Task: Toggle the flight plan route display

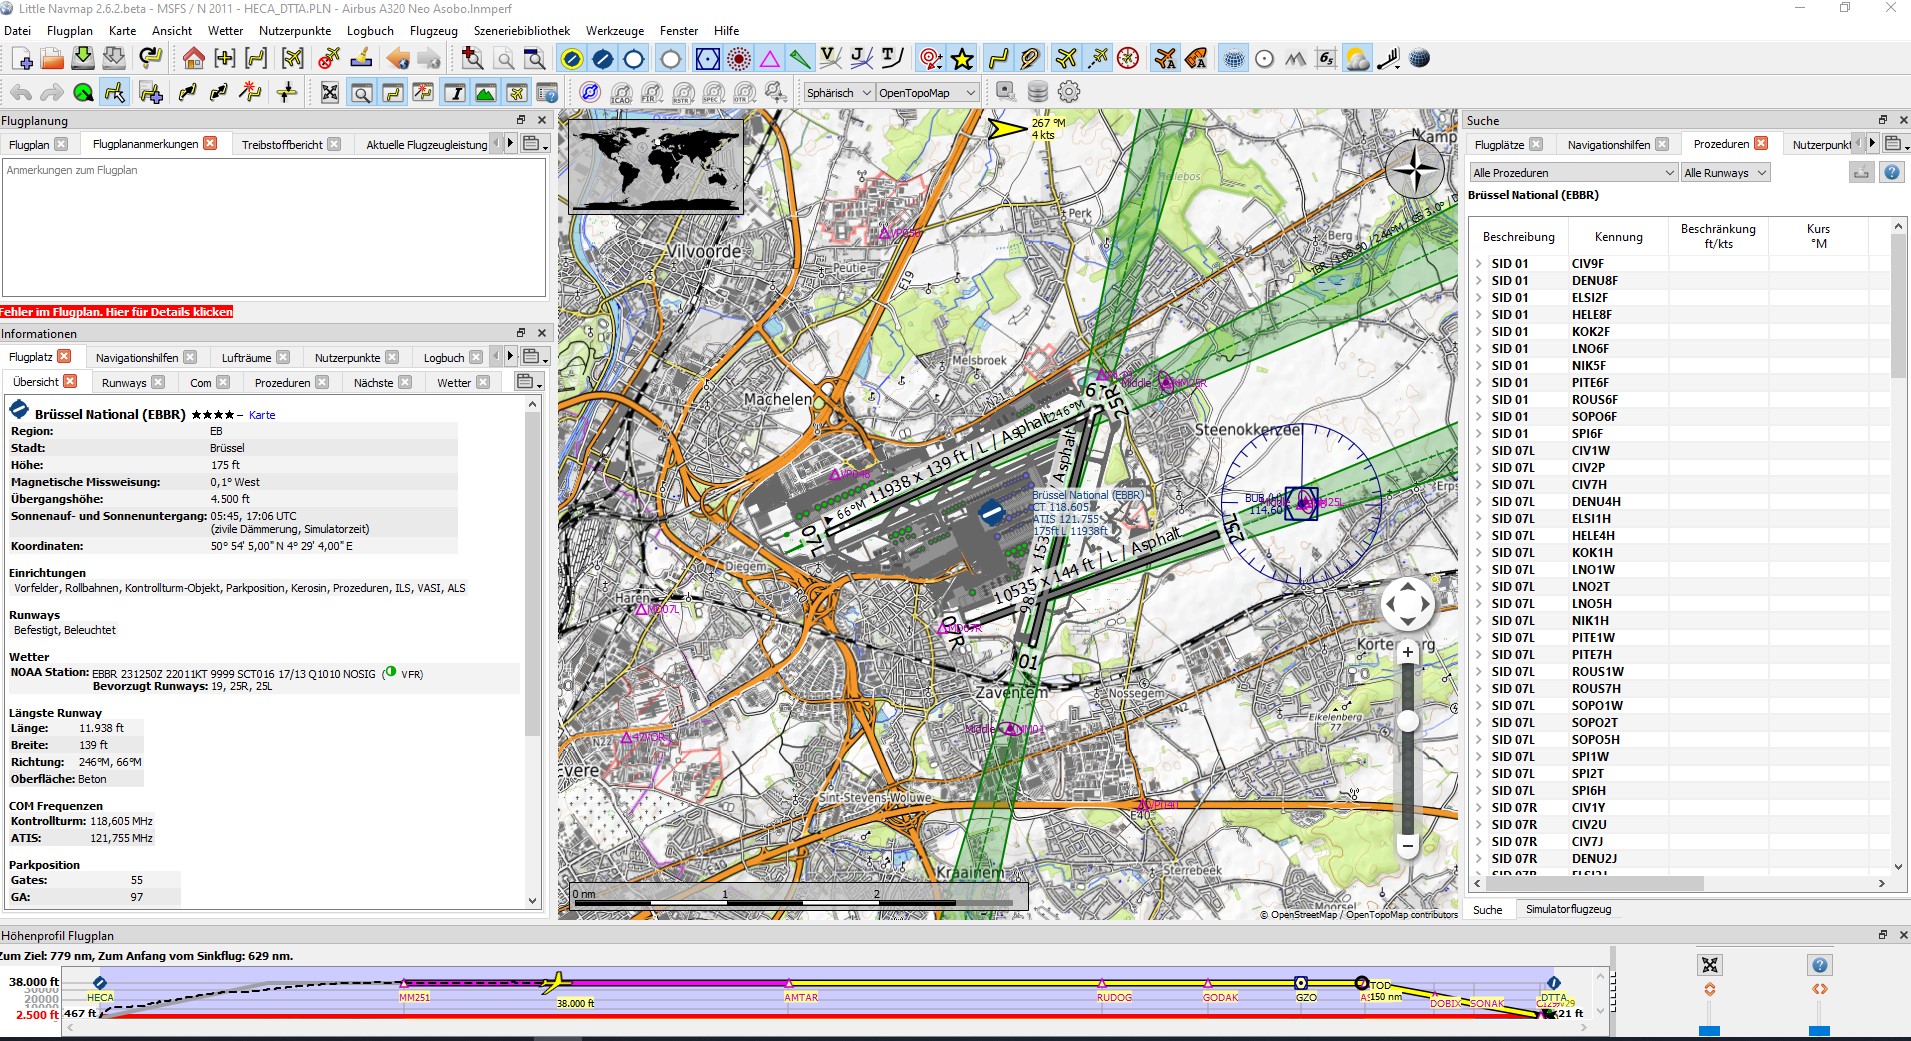Action: click(998, 59)
